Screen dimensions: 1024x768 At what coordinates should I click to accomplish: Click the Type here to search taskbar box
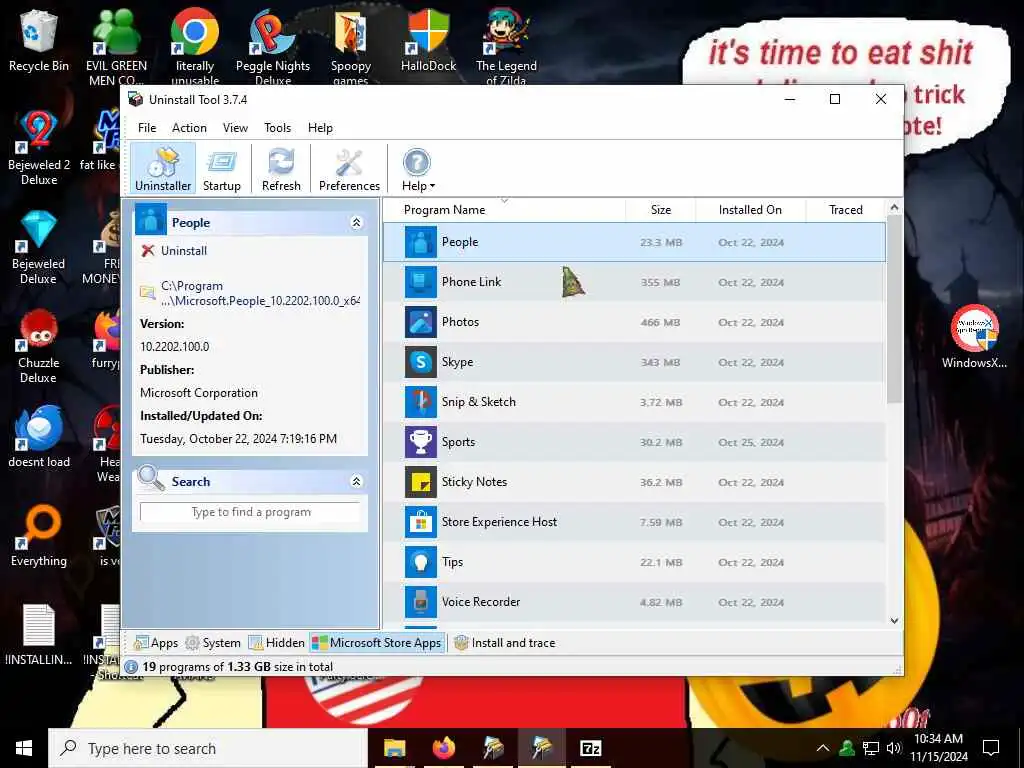[x=208, y=748]
